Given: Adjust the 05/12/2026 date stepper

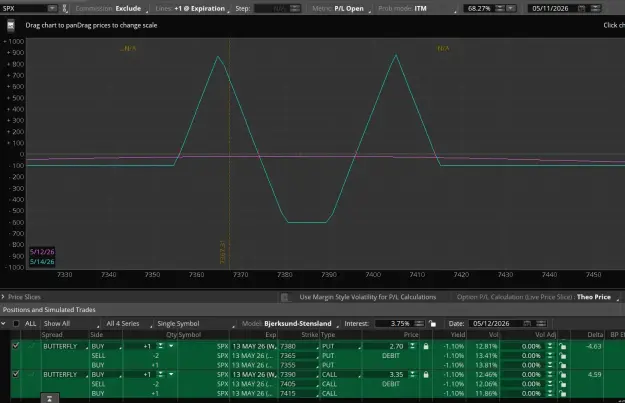Looking at the screenshot, I should click(x=541, y=323).
